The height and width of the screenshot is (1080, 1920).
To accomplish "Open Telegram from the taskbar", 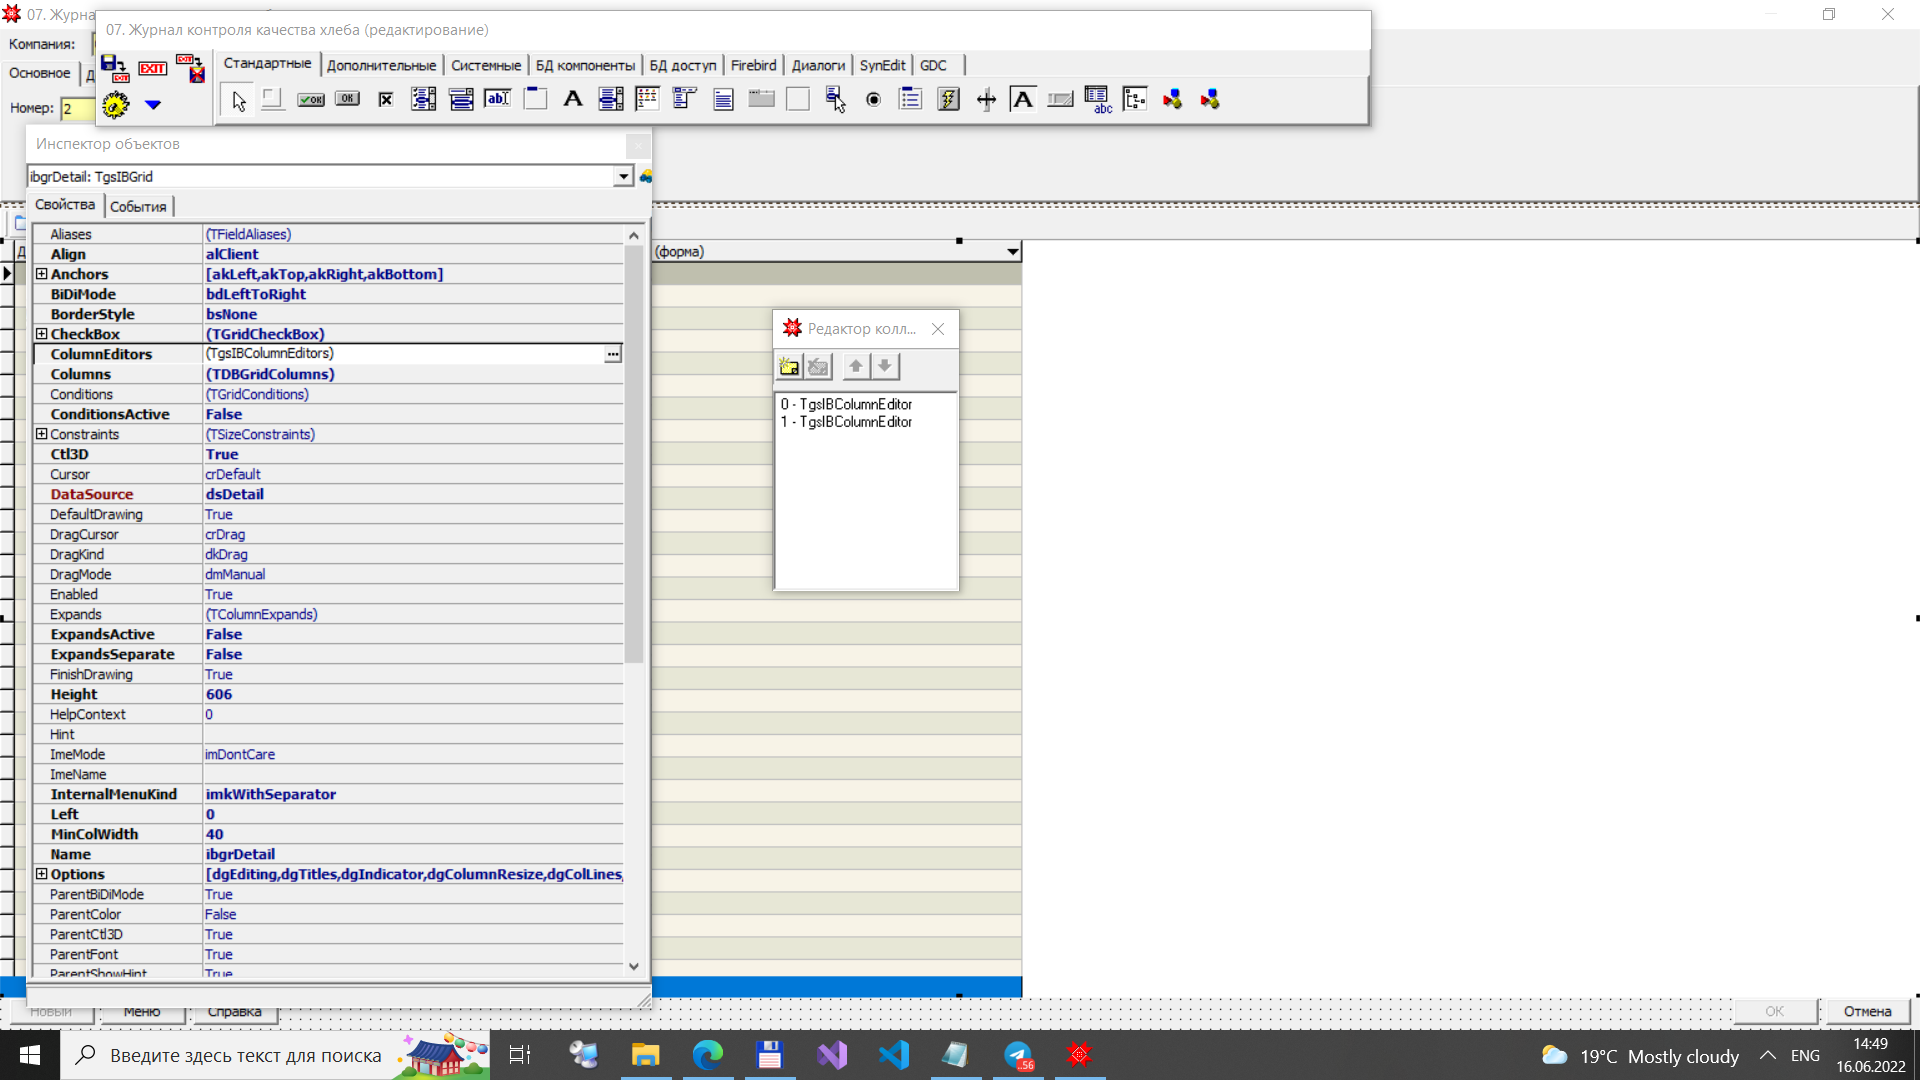I will click(x=1018, y=1055).
